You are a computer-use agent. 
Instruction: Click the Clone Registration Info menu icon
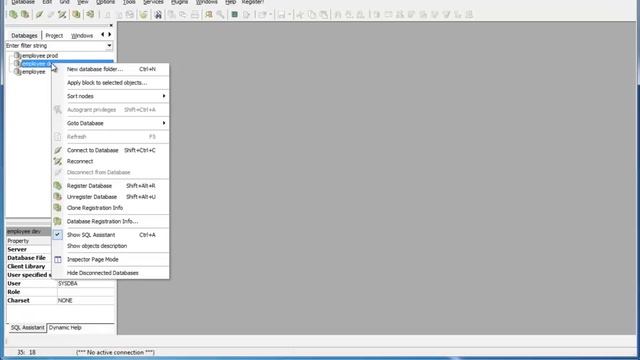(58, 208)
